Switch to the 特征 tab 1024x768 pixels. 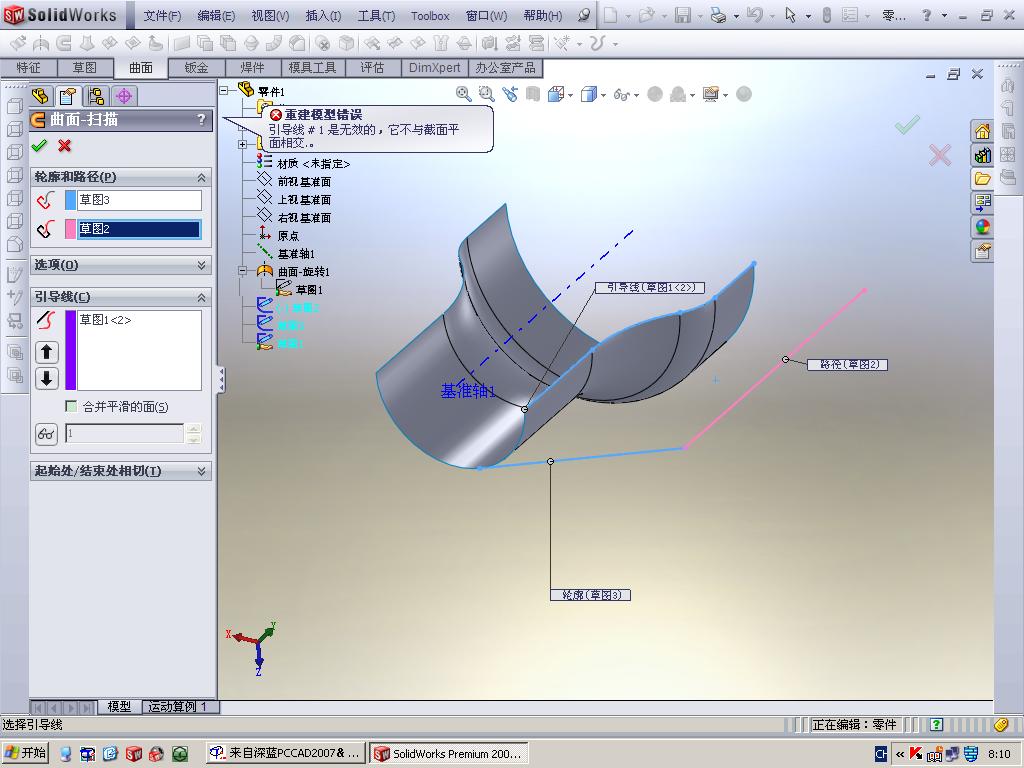pos(28,67)
